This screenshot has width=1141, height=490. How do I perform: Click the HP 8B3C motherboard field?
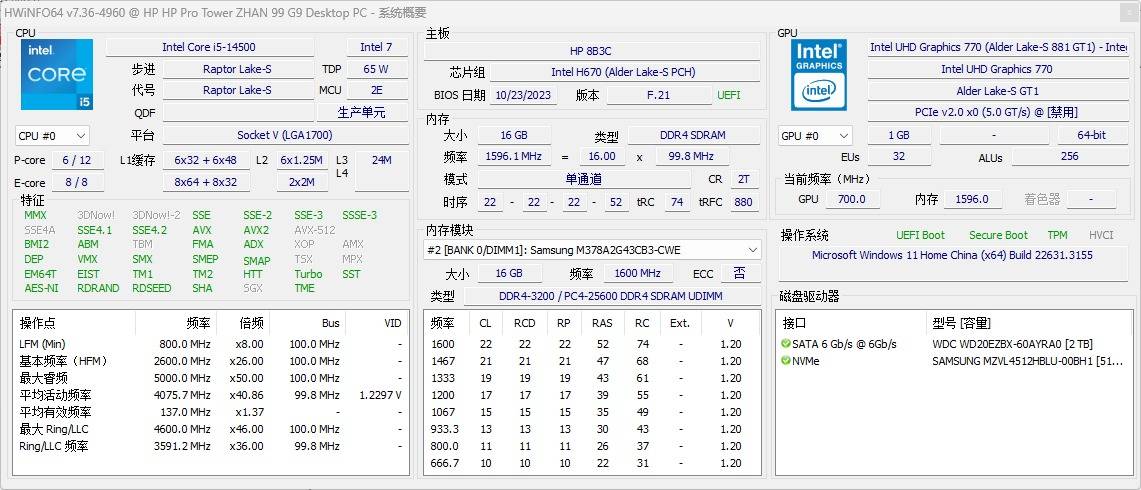click(590, 51)
